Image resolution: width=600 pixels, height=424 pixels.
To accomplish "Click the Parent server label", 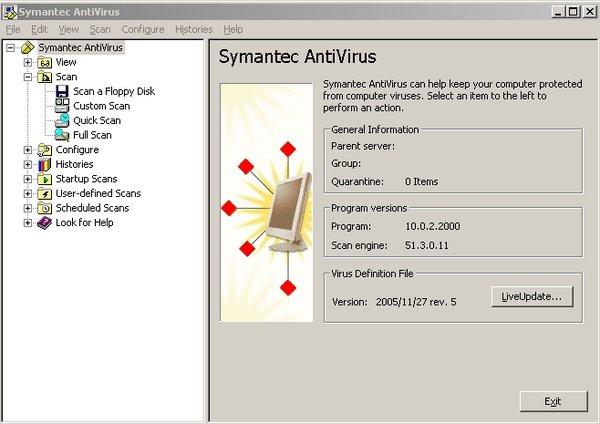I will (x=363, y=147).
